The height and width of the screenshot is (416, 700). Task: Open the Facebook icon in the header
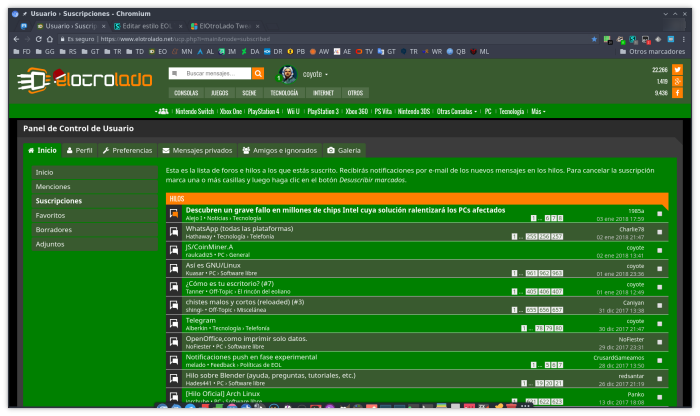point(677,93)
